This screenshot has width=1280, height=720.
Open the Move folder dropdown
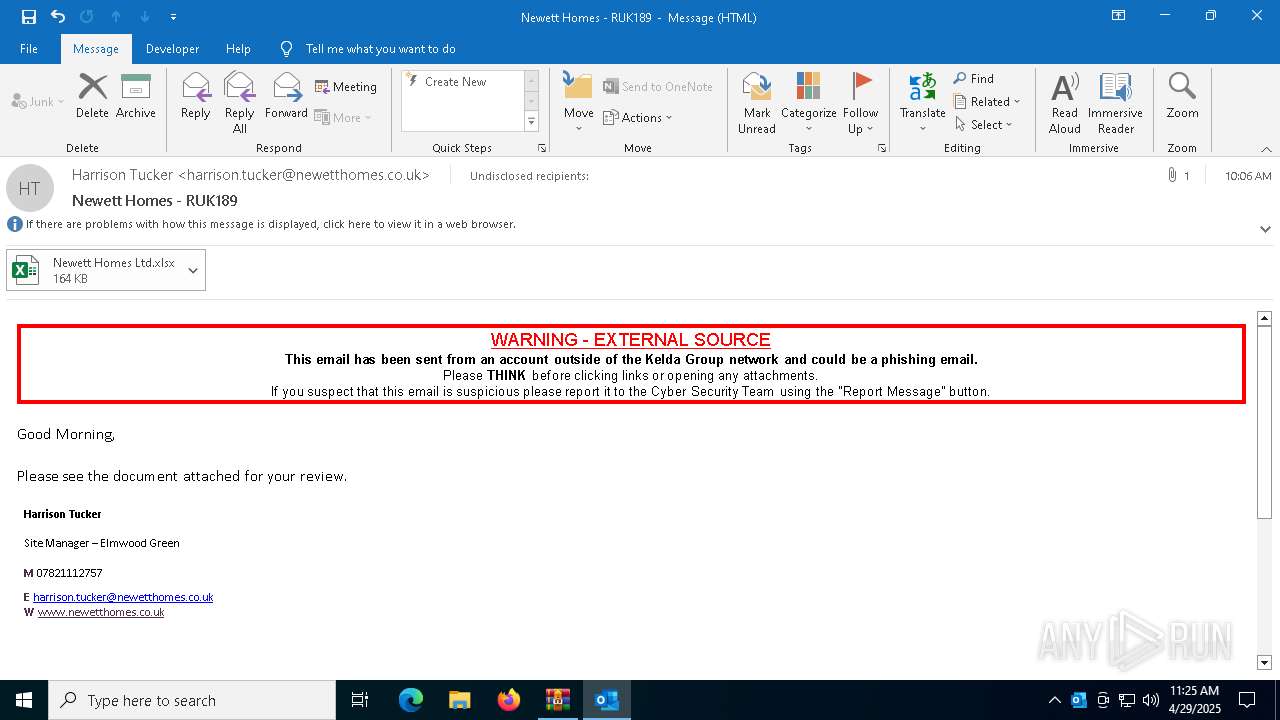tap(579, 102)
